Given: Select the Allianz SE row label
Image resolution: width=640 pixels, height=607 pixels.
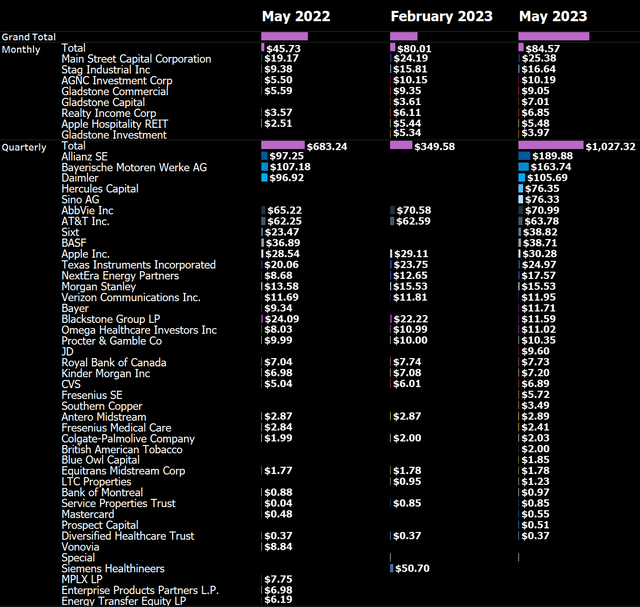Looking at the screenshot, I should (84, 157).
